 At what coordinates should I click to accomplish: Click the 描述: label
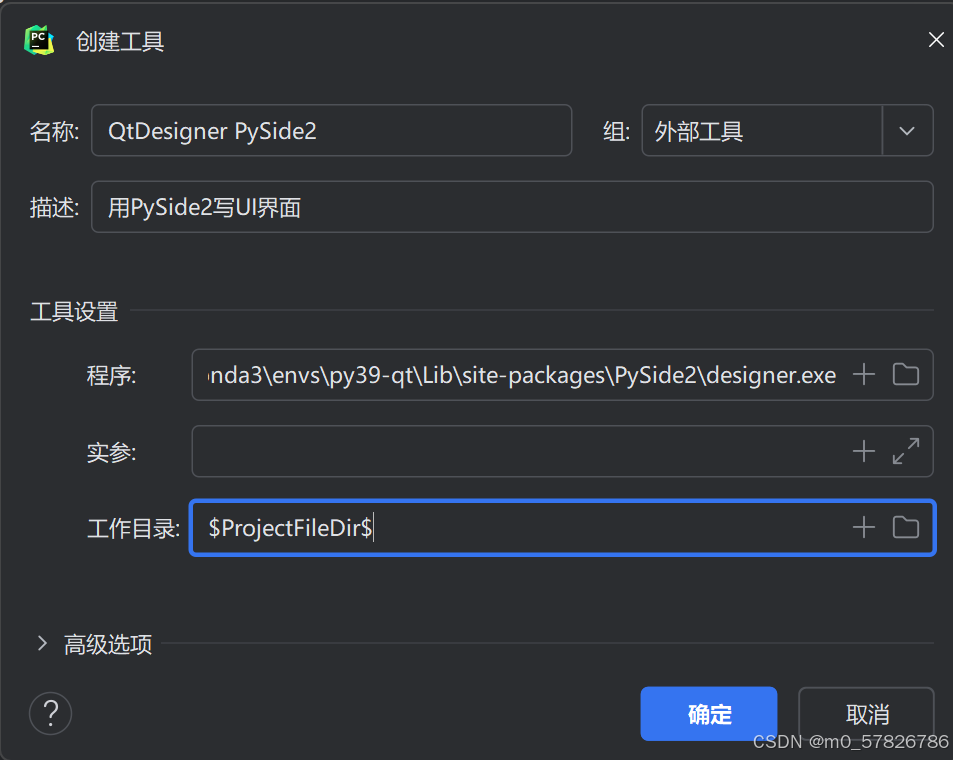coord(54,208)
